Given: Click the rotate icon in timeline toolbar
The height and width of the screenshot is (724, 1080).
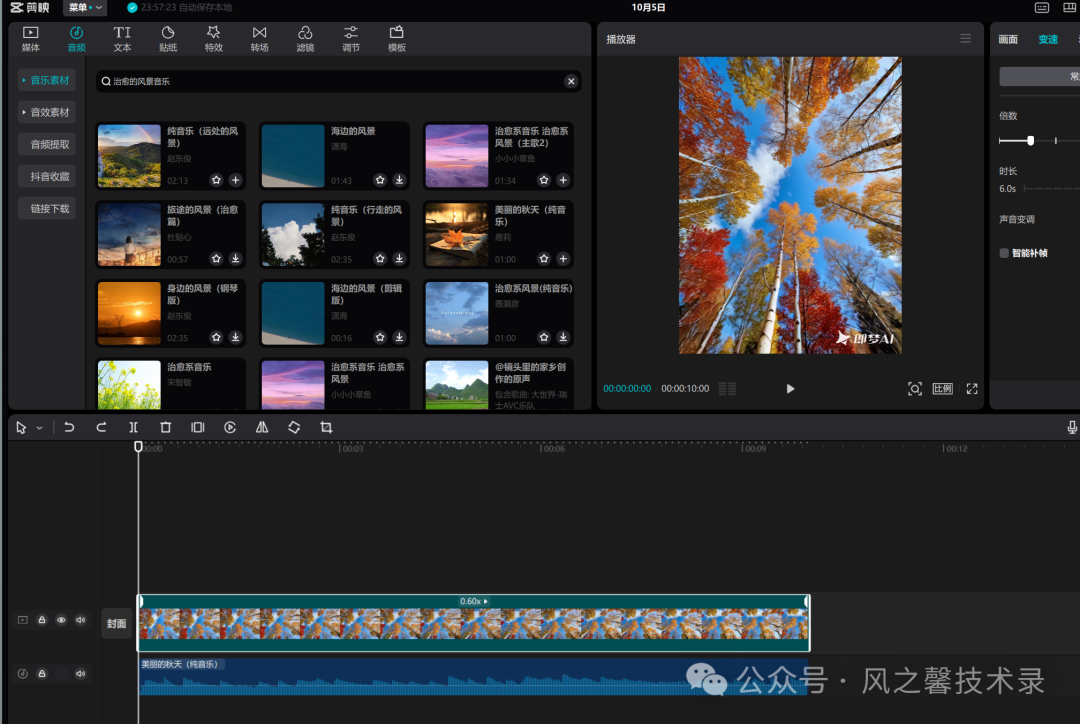Looking at the screenshot, I should 294,427.
